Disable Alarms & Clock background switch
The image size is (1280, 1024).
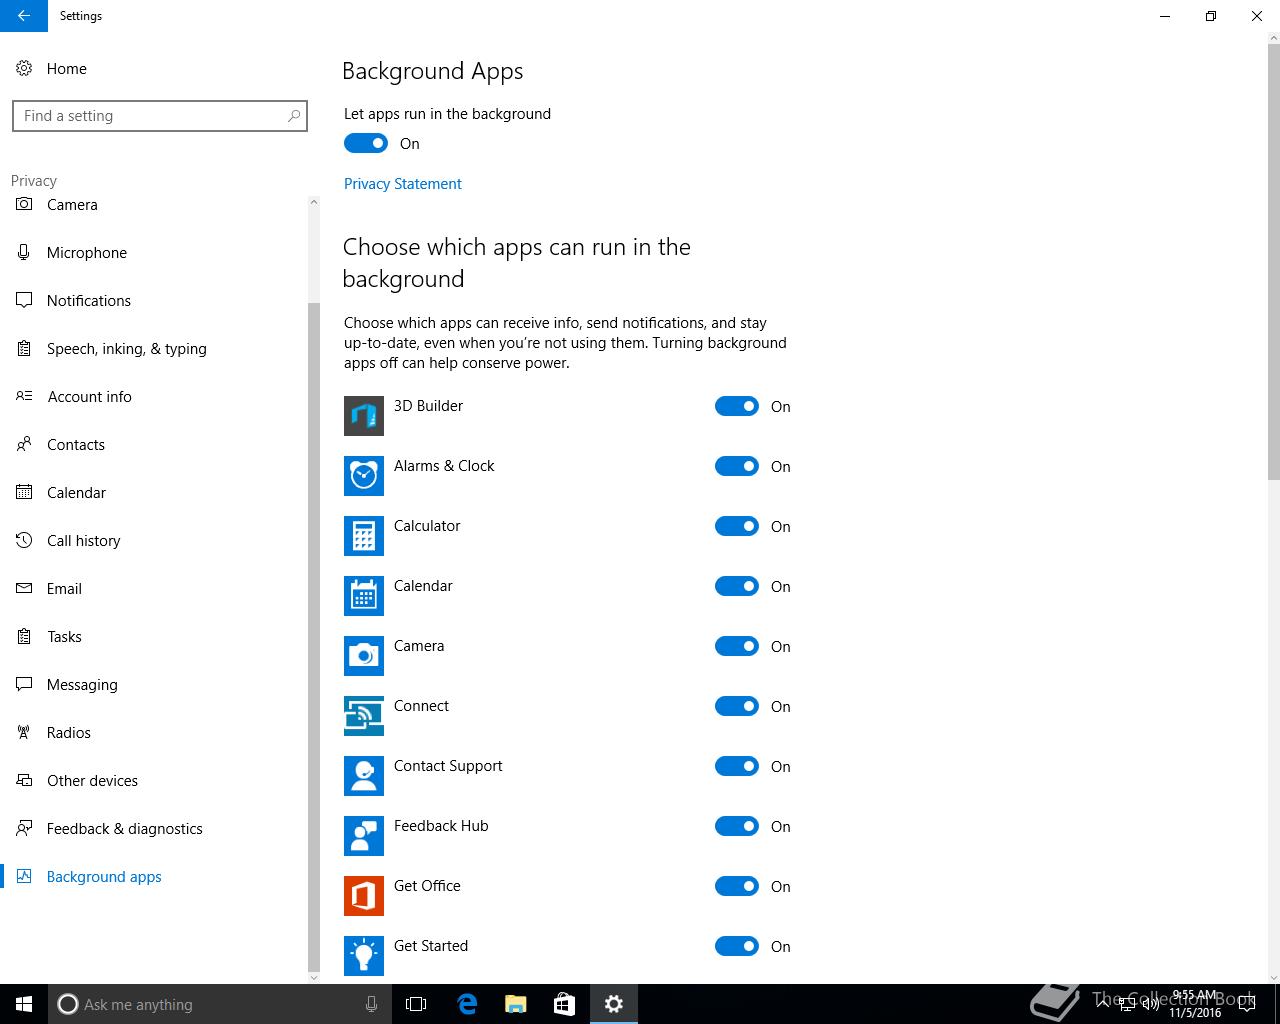(x=737, y=466)
